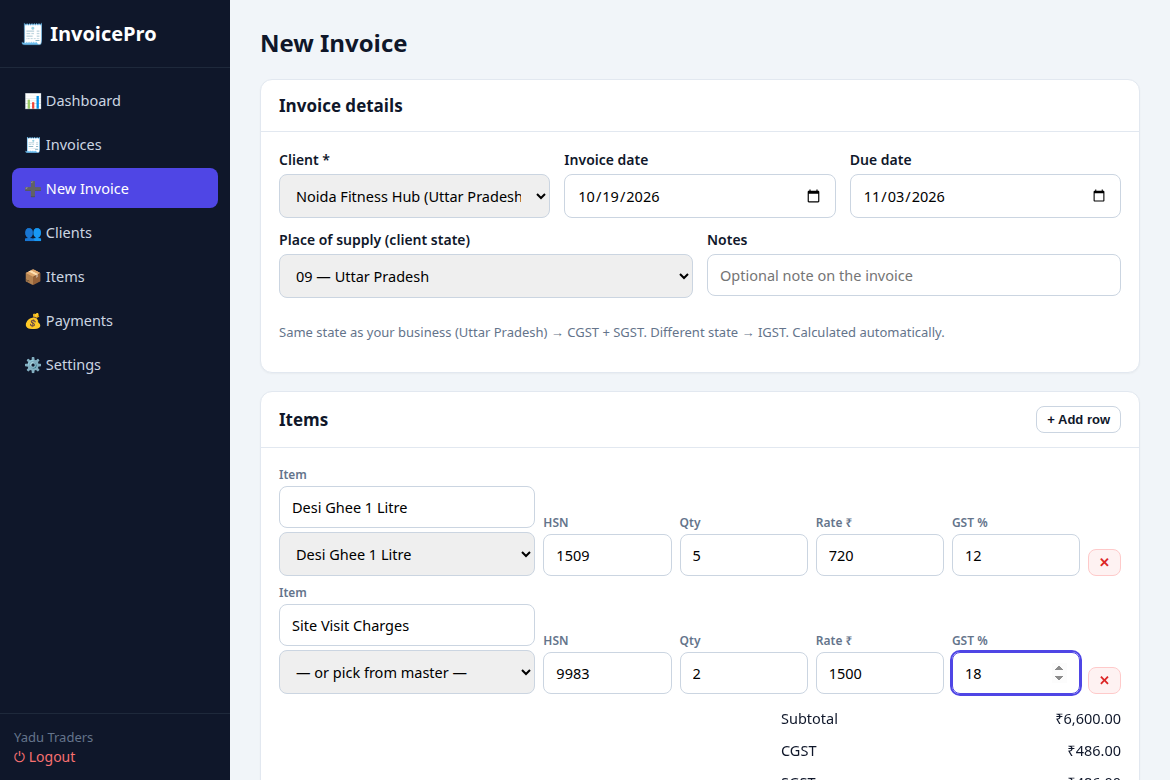The height and width of the screenshot is (780, 1170).
Task: Click the Payments money bag icon
Action: click(x=33, y=321)
